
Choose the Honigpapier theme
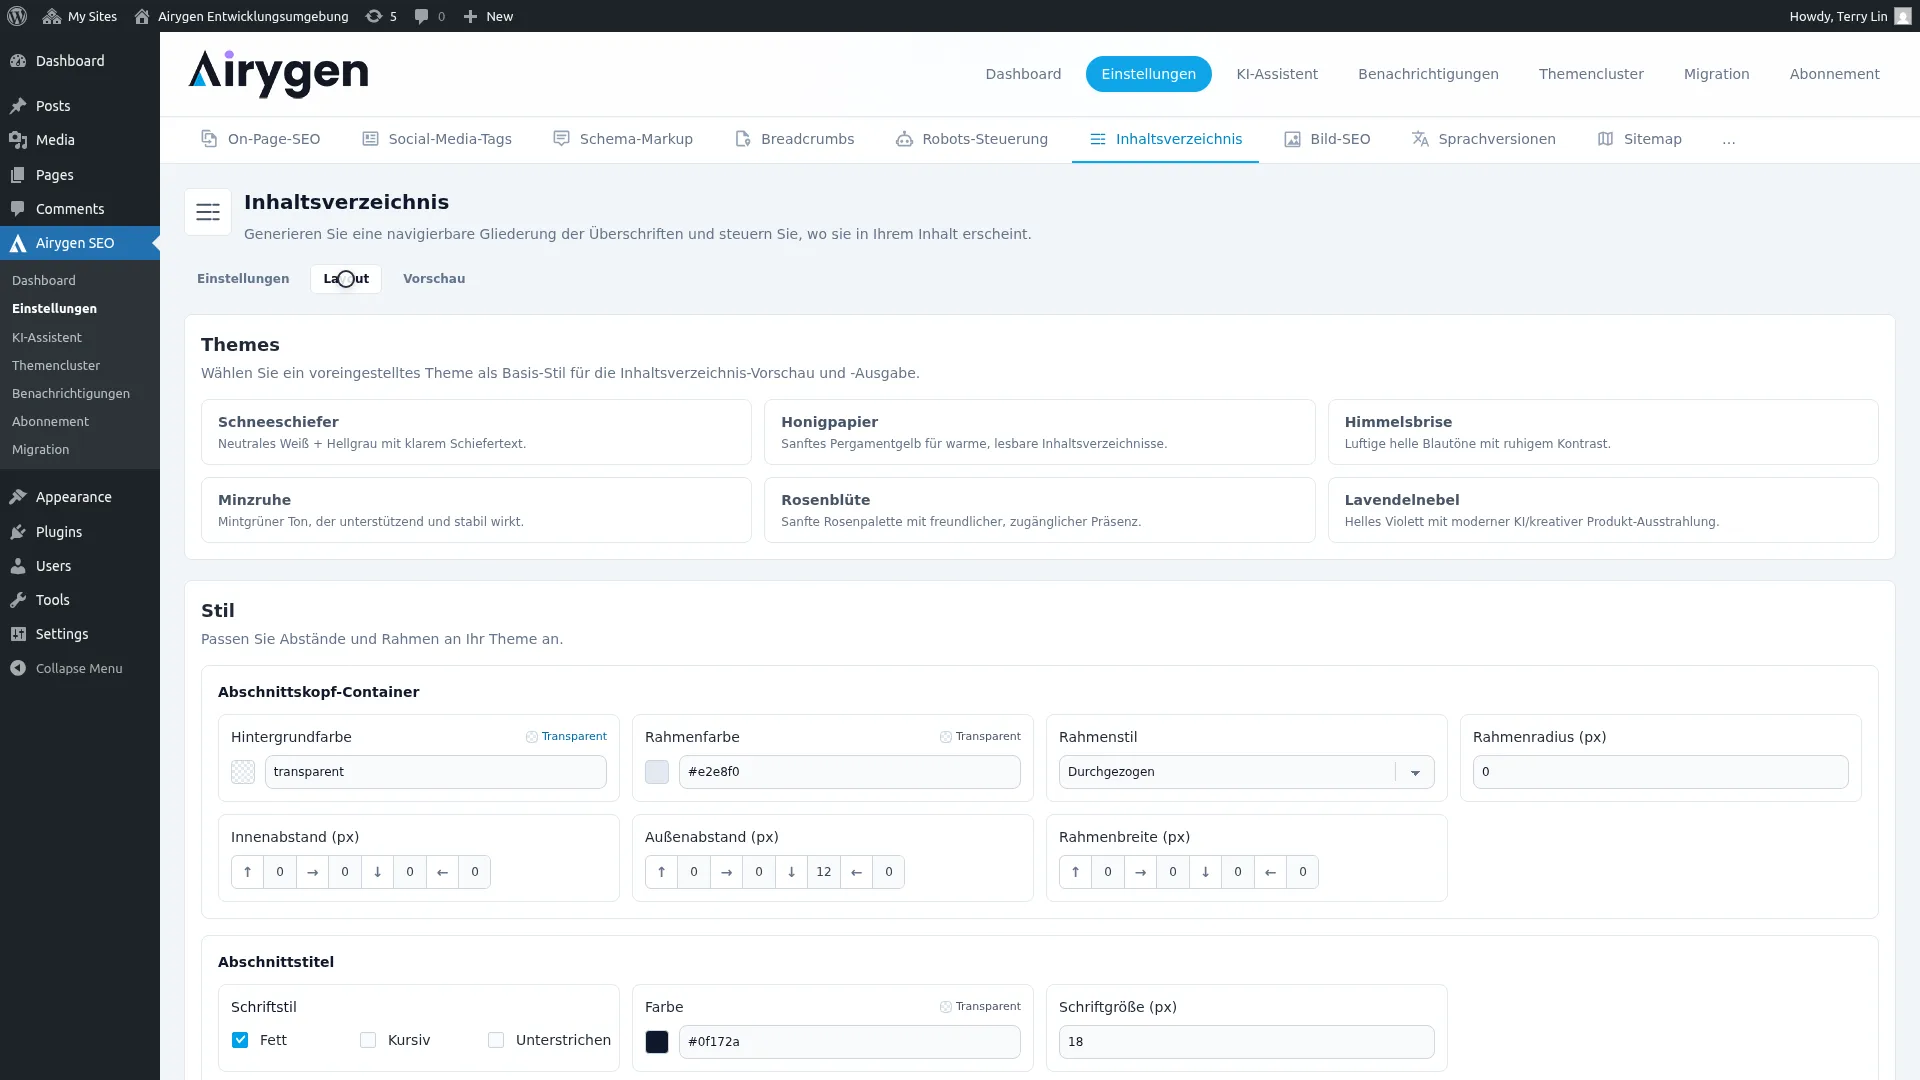click(x=1039, y=432)
